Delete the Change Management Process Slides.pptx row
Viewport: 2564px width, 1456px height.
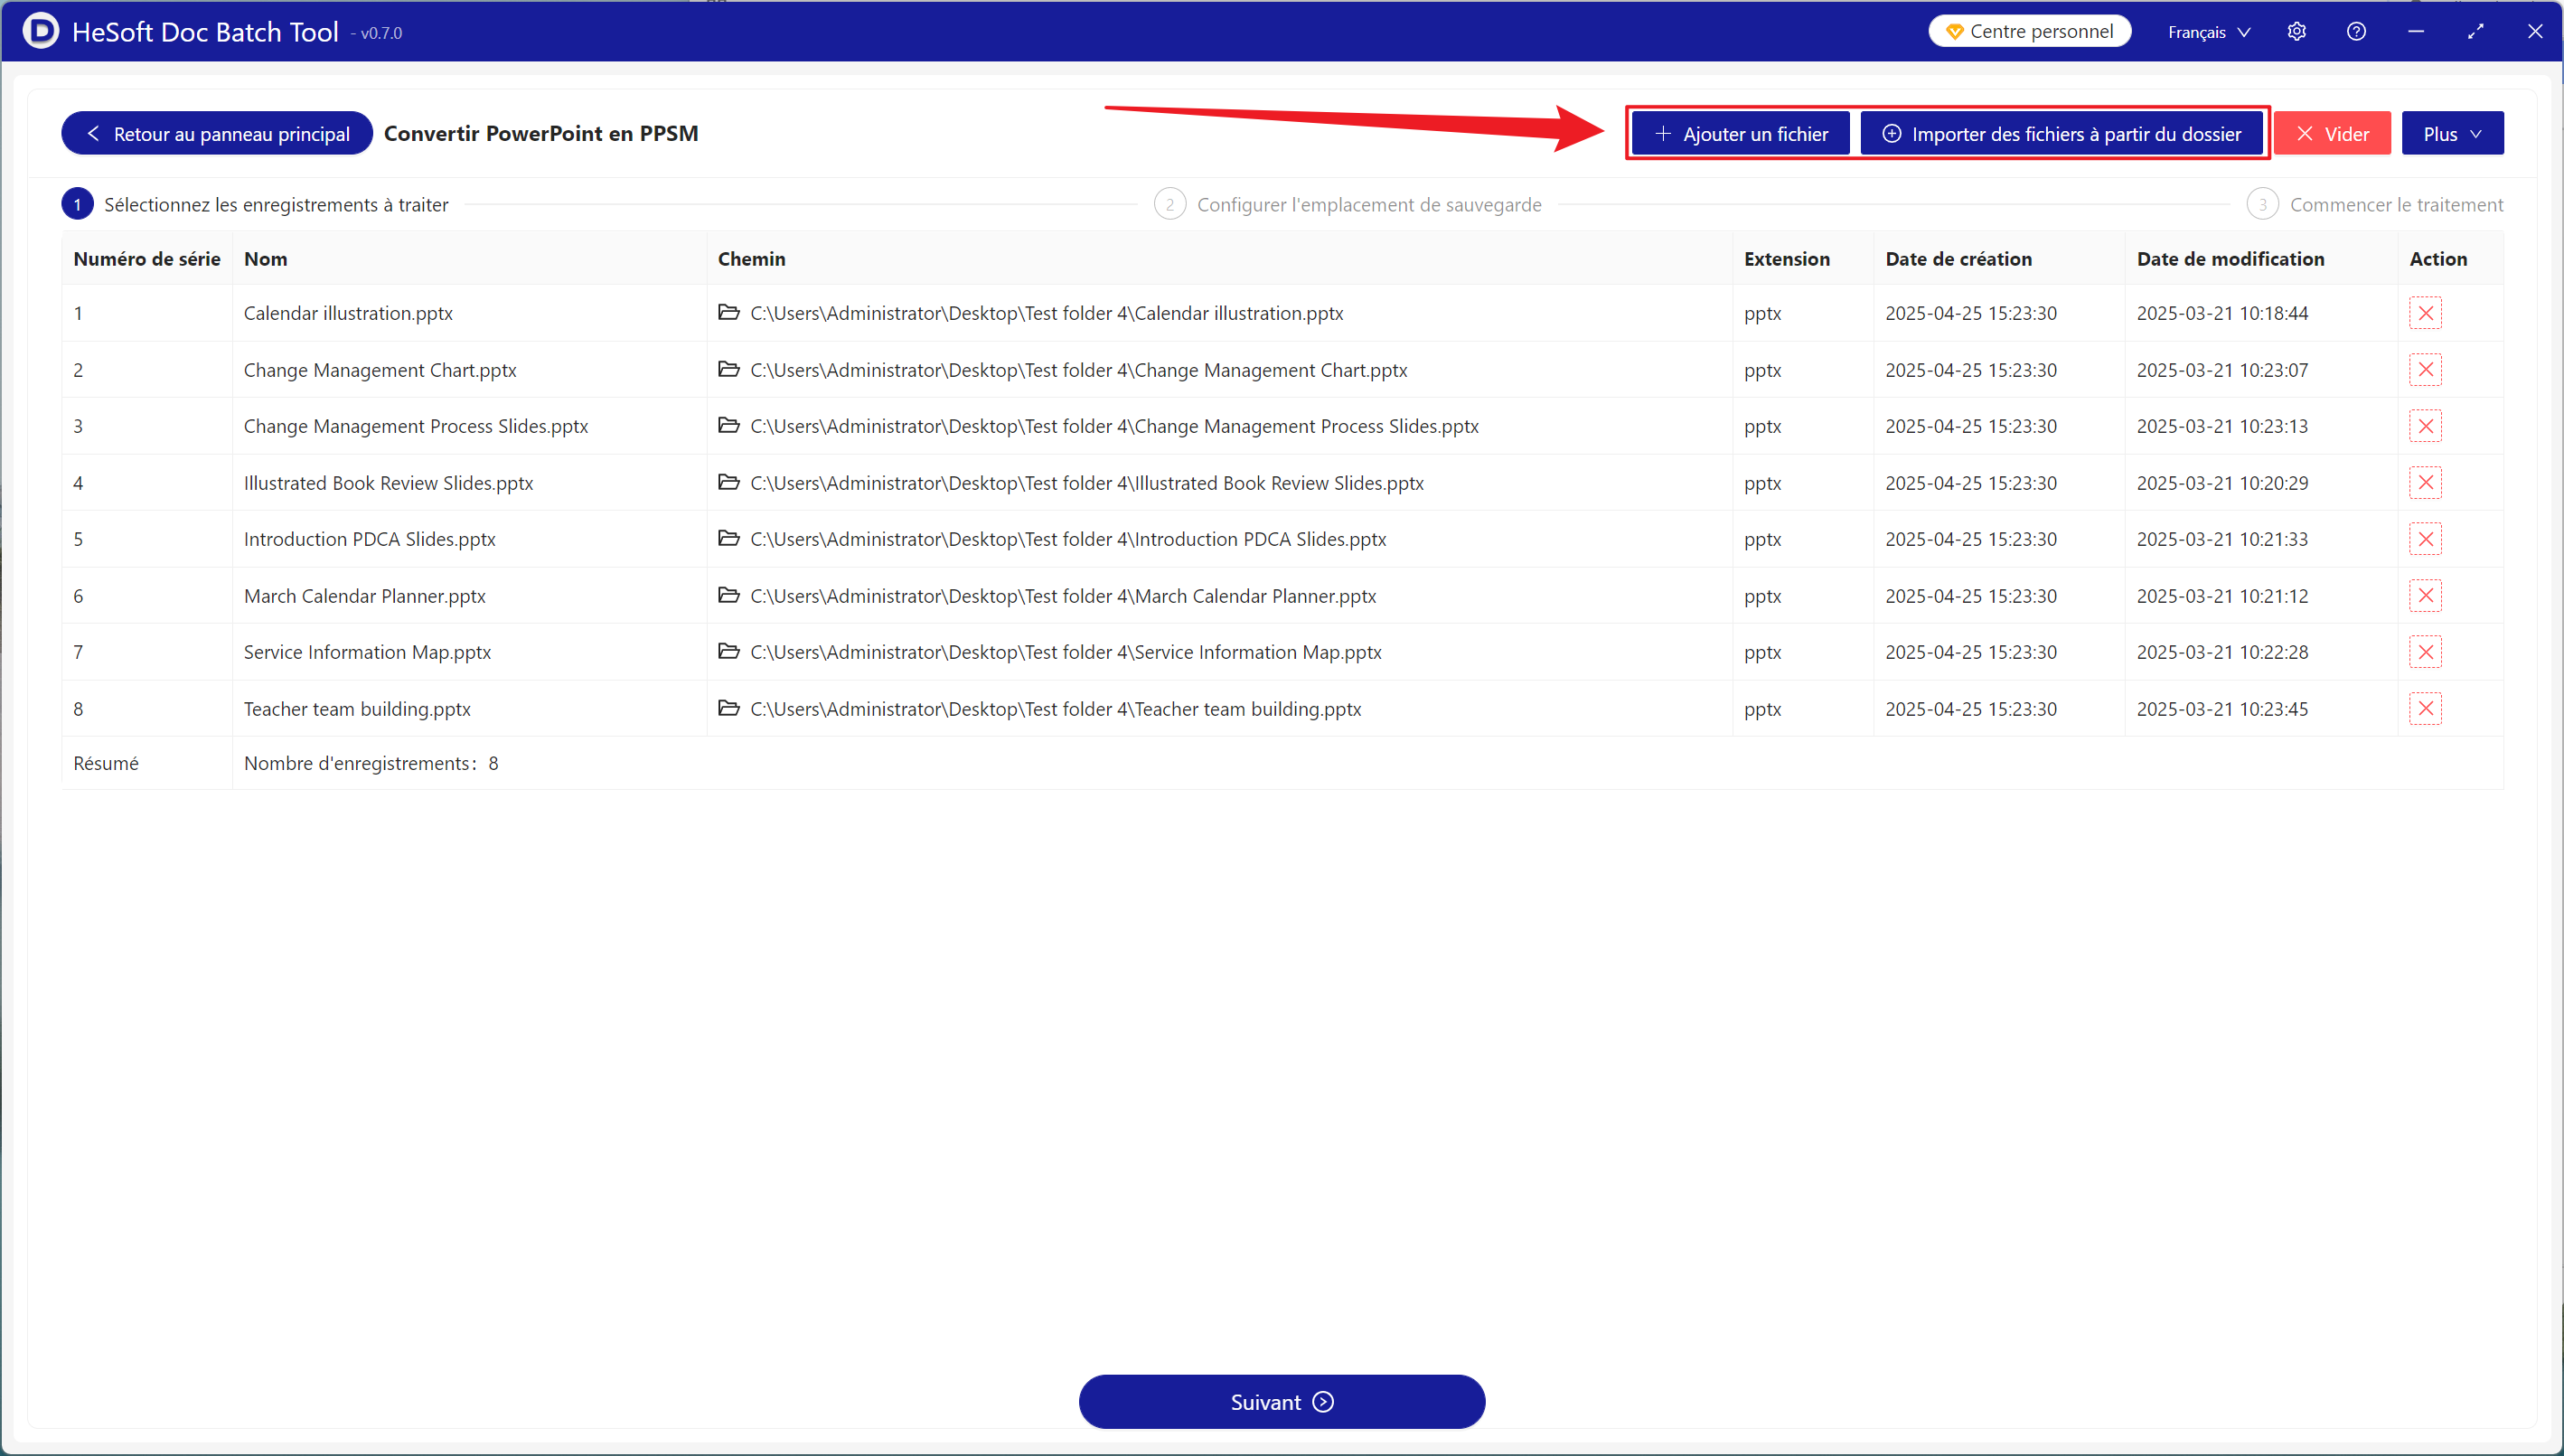pos(2425,426)
